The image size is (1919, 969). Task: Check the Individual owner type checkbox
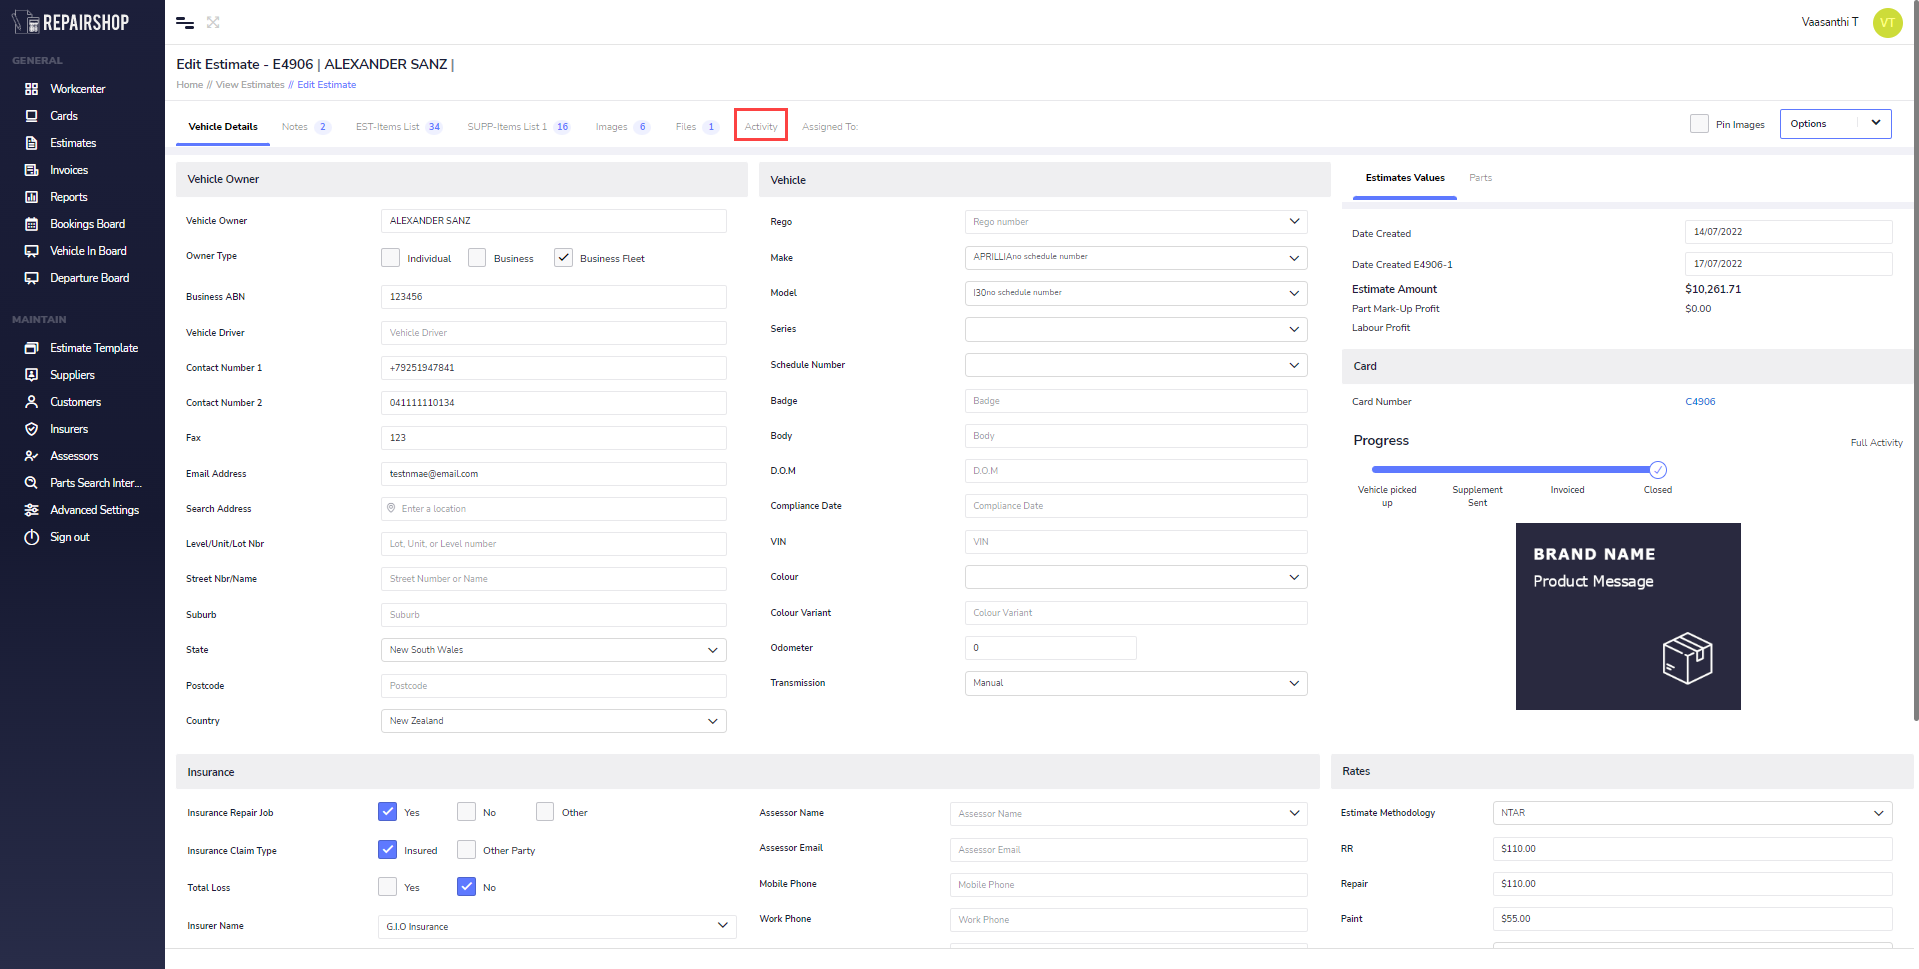(391, 258)
